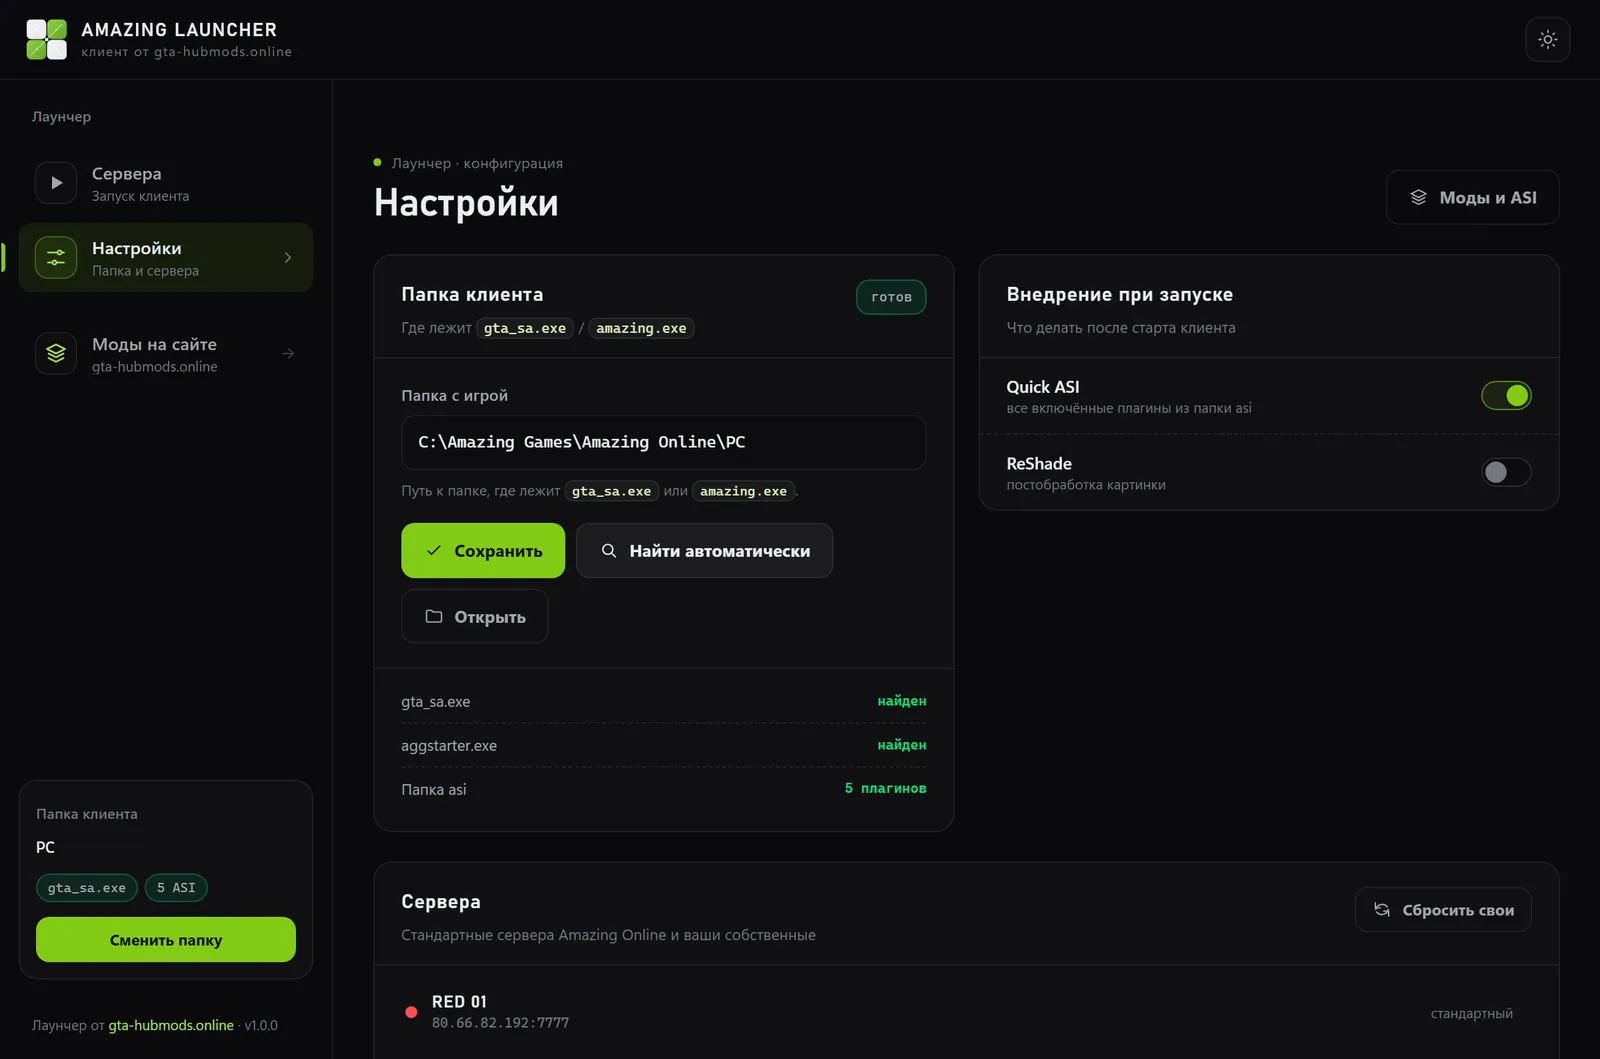Enable the ReShade switch
Screen dimensions: 1600x1059
click(x=1506, y=472)
